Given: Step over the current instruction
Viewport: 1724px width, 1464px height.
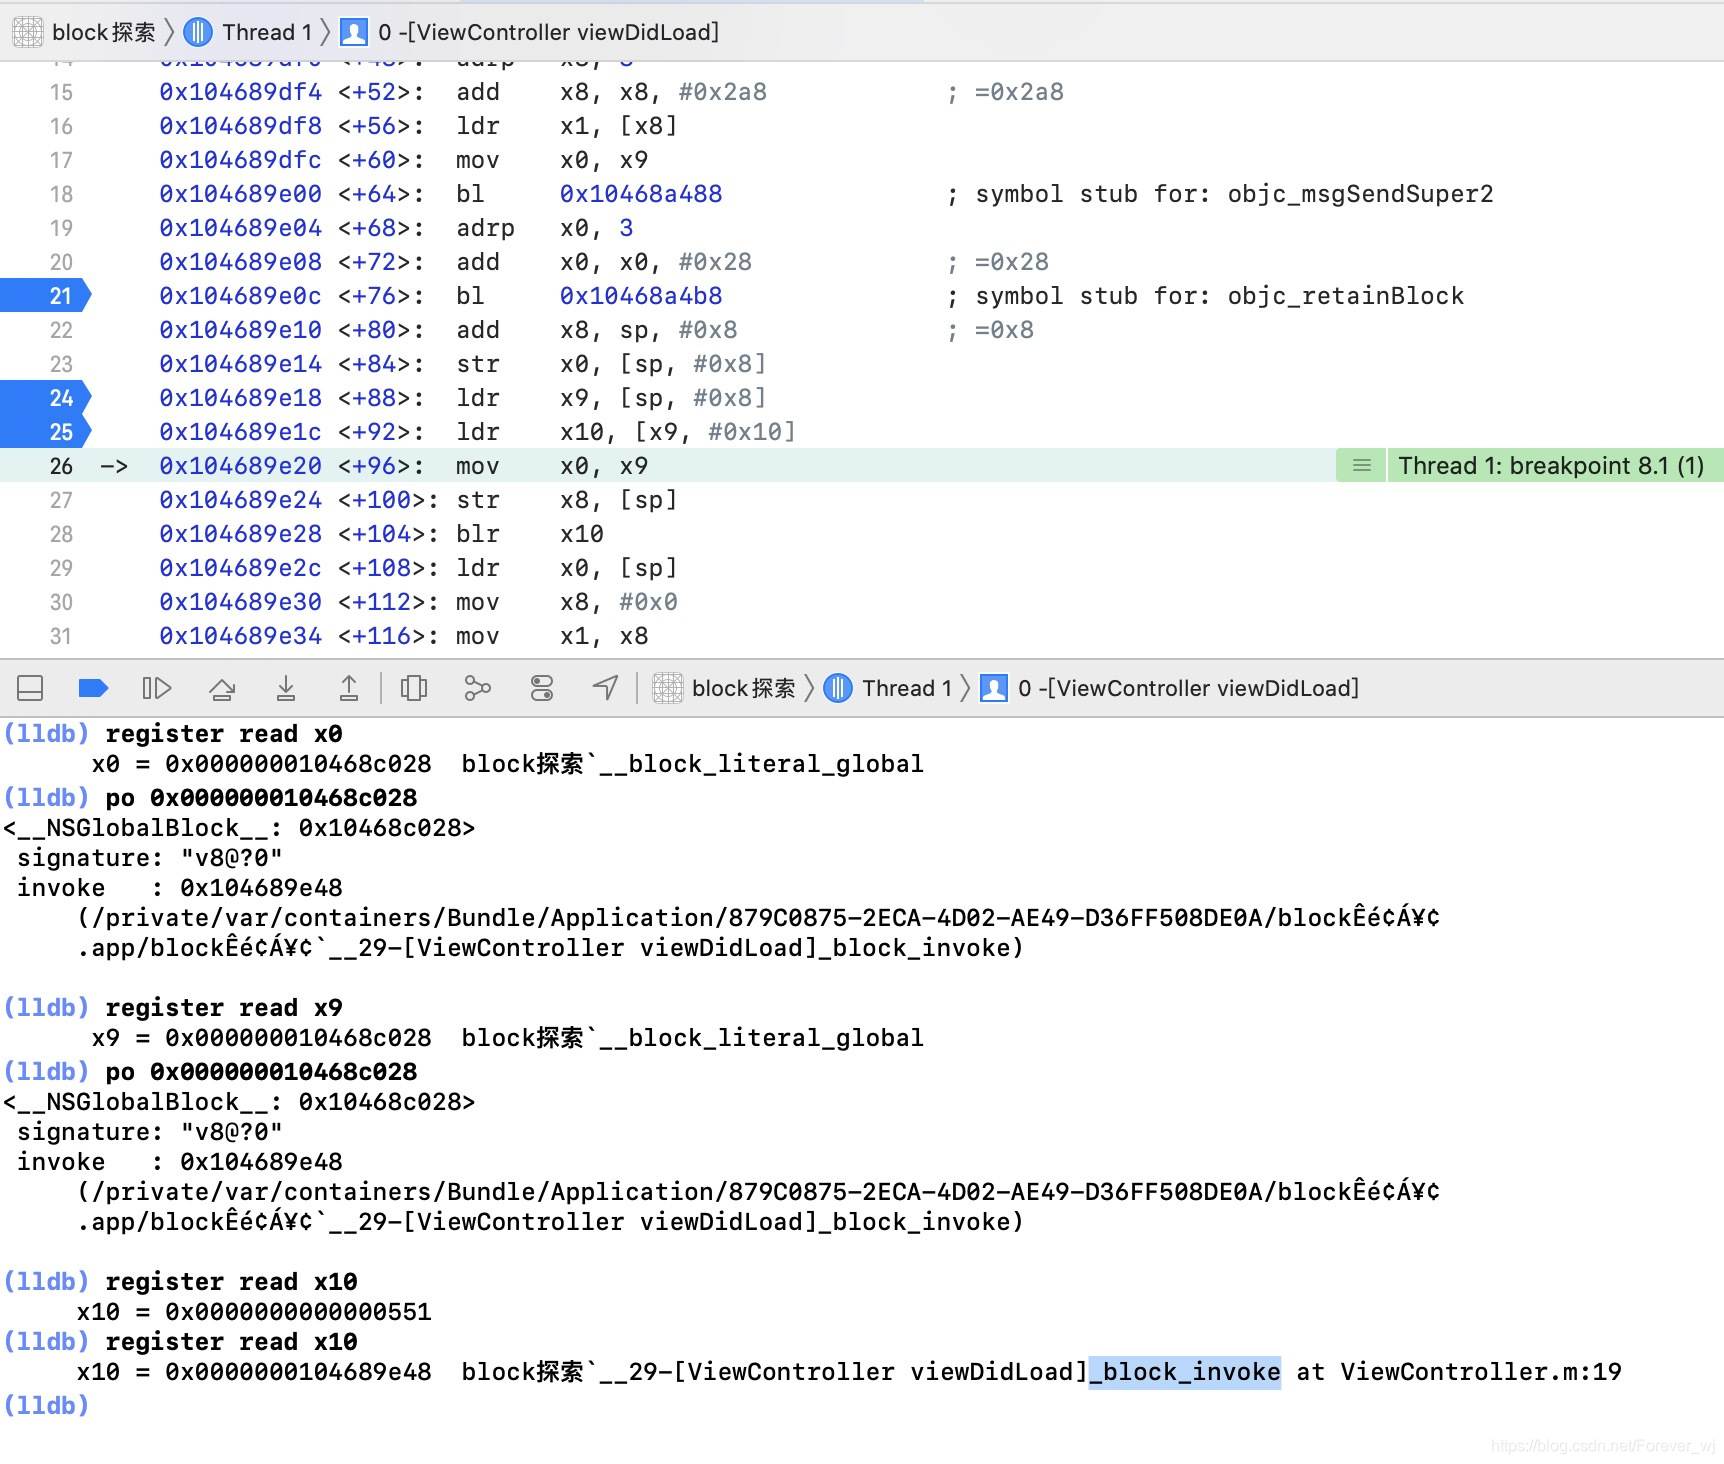Looking at the screenshot, I should 222,688.
